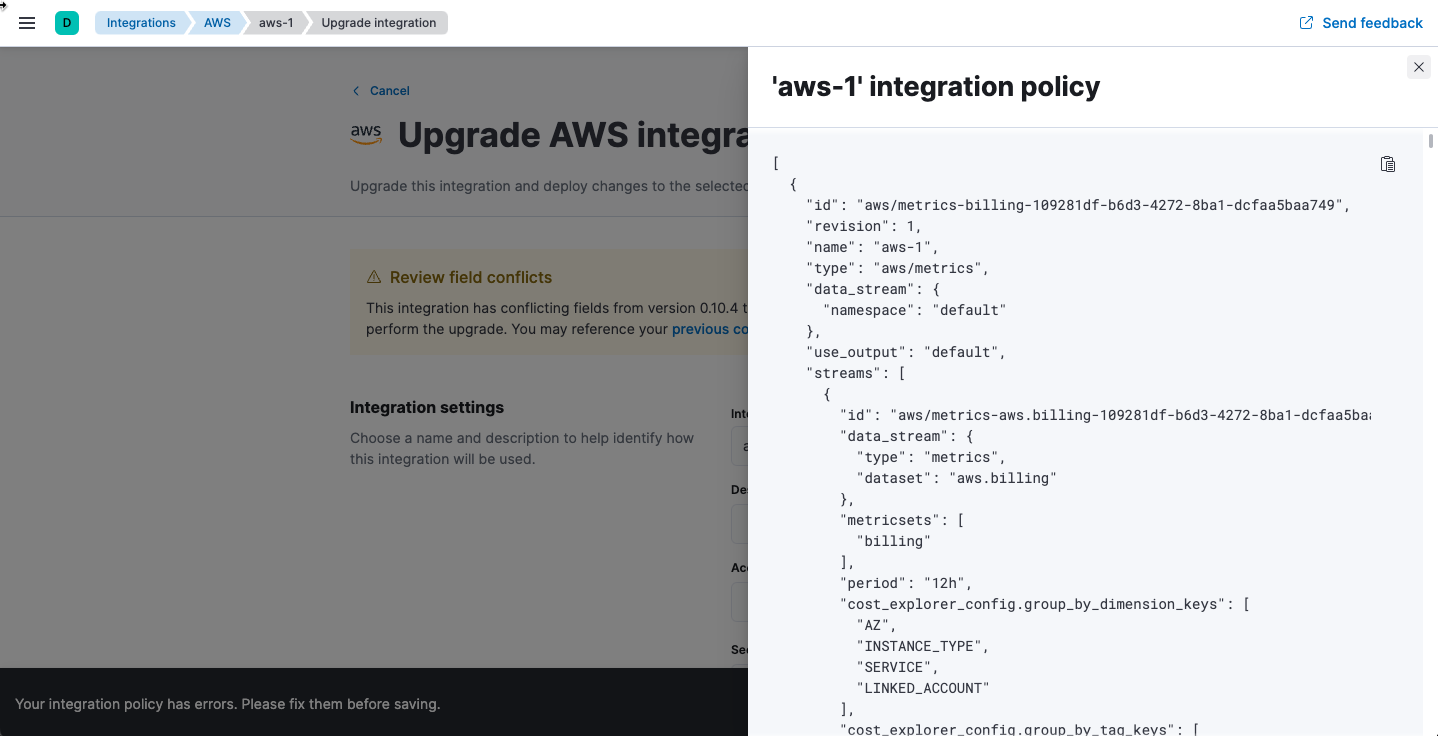The image size is (1438, 736).
Task: Click the back chevron next to Cancel
Action: [x=356, y=91]
